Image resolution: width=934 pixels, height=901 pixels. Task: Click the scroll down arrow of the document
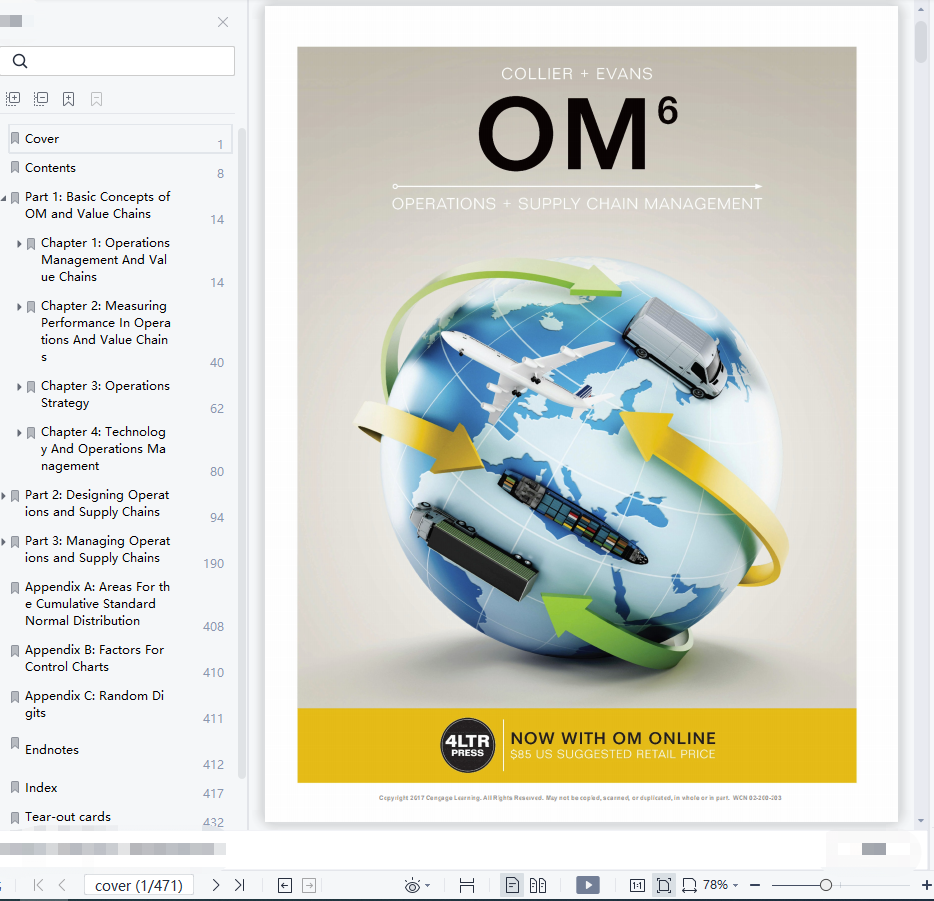click(x=921, y=821)
